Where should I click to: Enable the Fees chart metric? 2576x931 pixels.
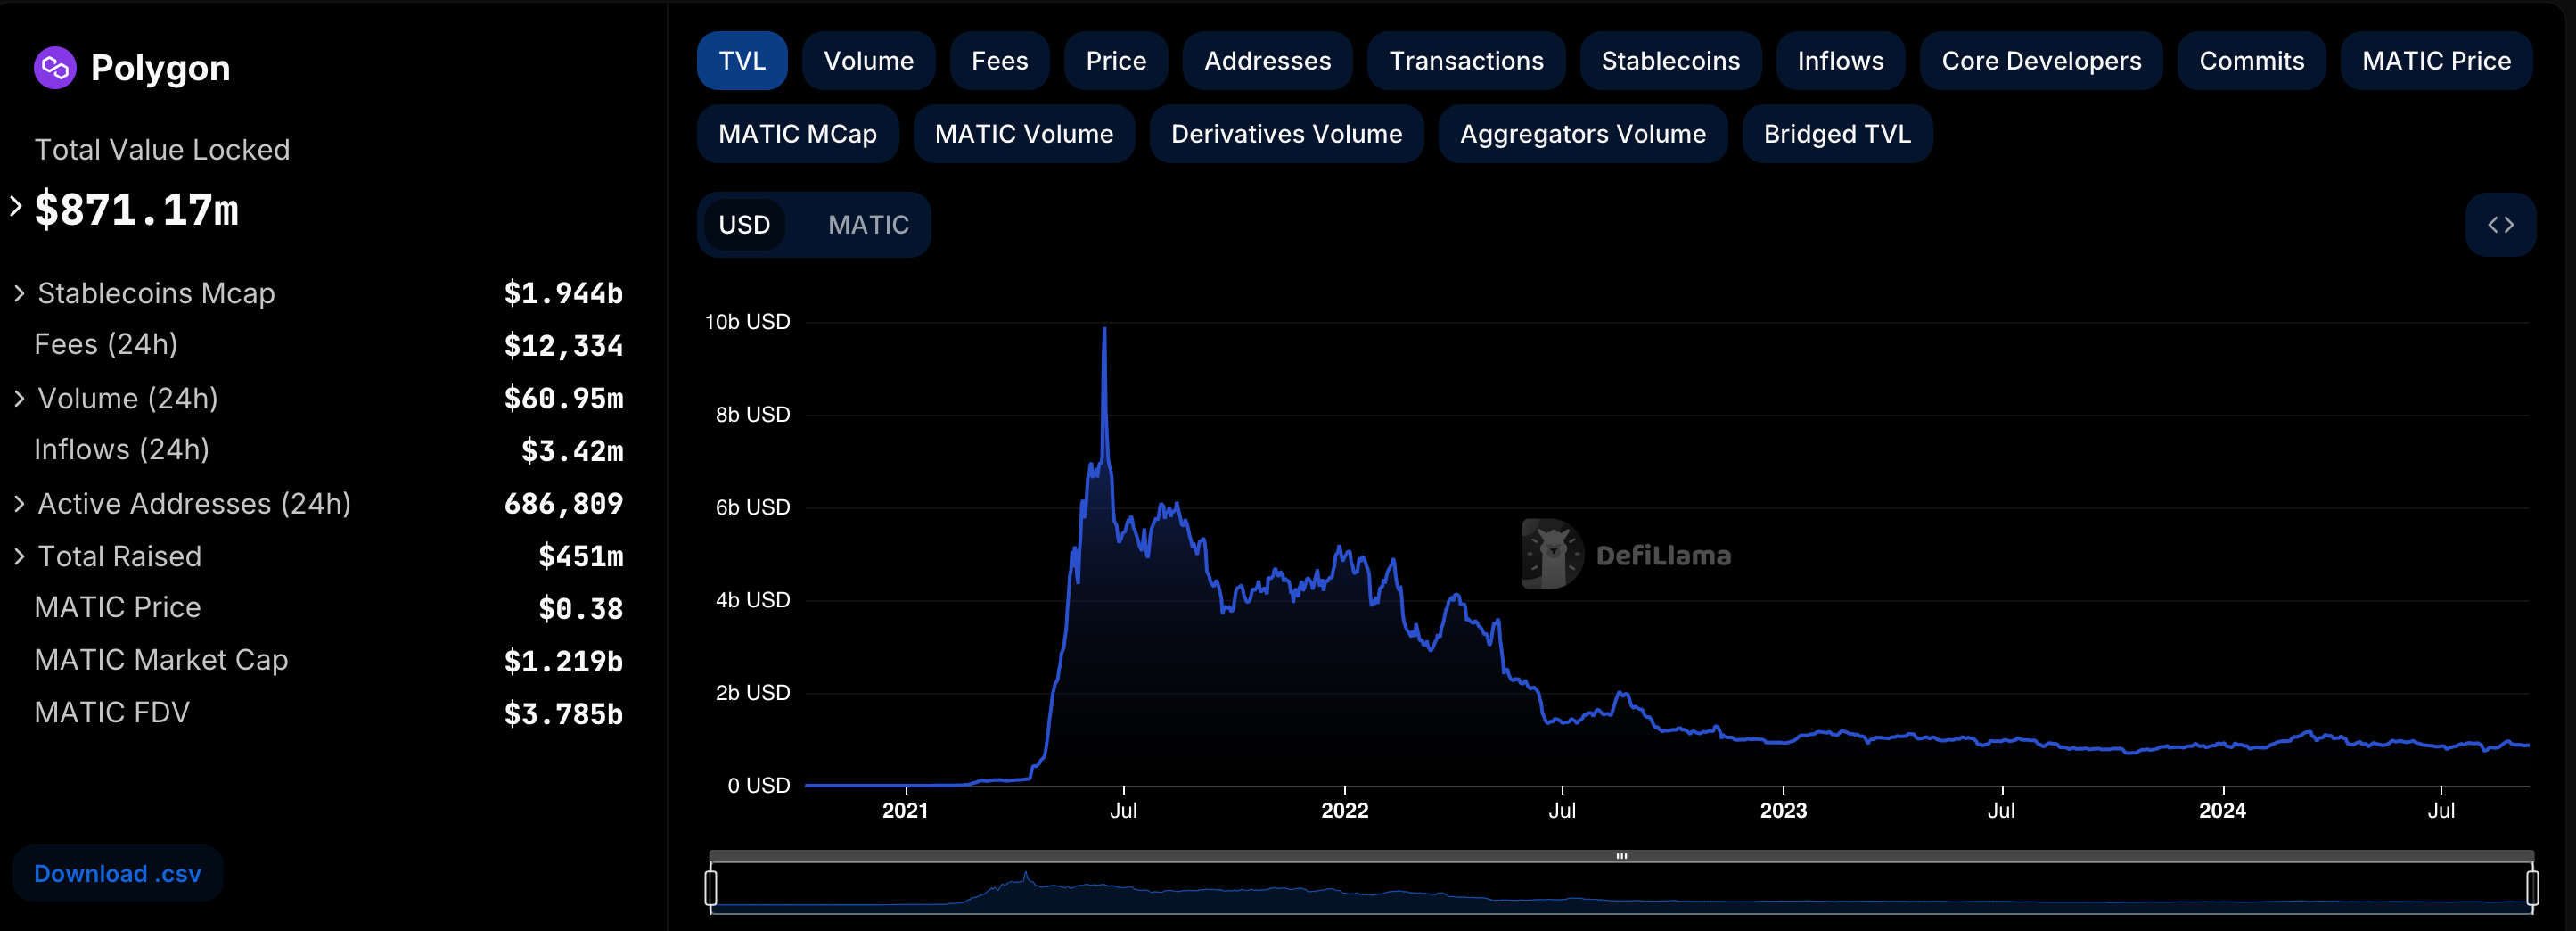(1000, 61)
